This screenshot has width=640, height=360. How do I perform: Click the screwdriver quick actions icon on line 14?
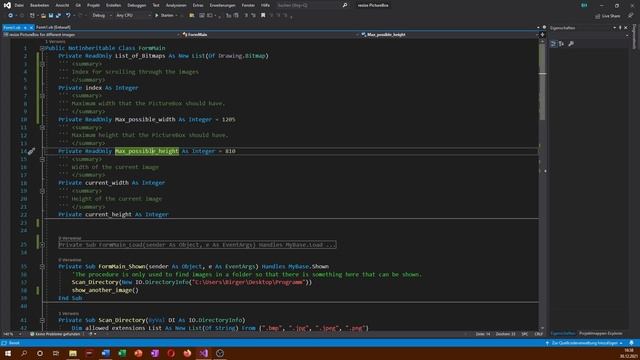[x=31, y=151]
